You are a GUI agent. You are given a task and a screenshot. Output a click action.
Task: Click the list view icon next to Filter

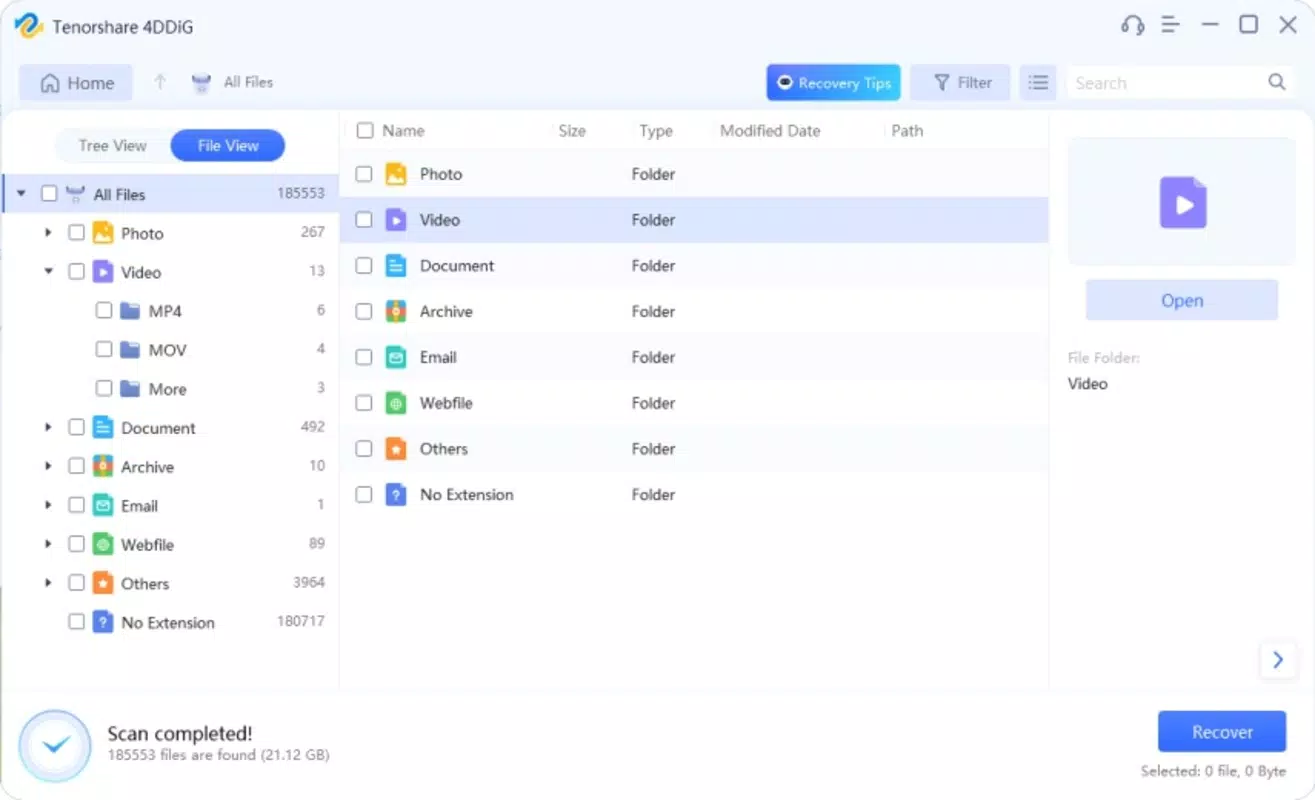point(1037,82)
